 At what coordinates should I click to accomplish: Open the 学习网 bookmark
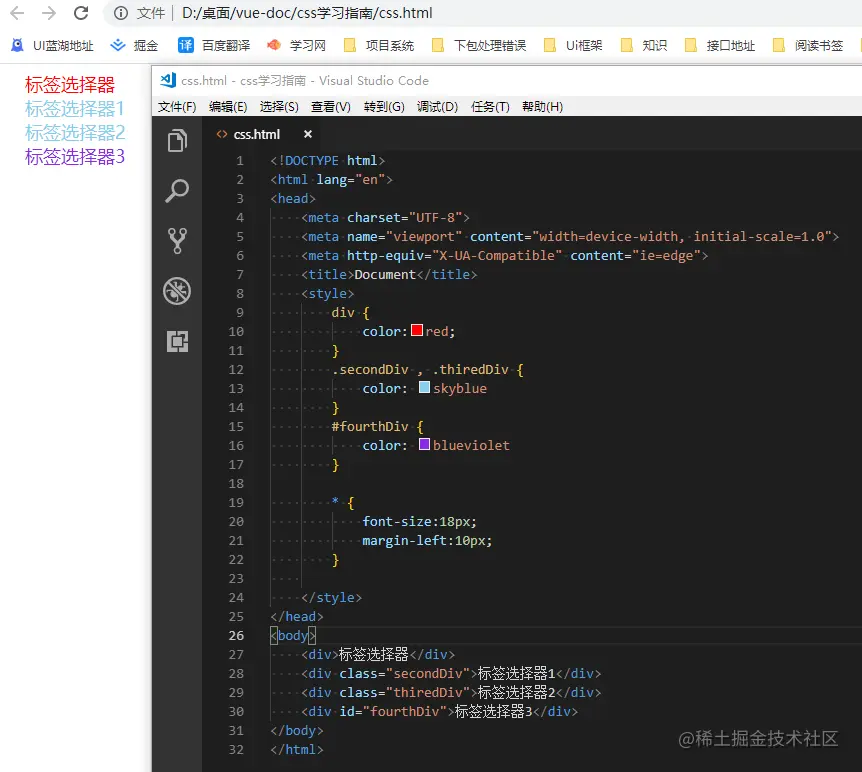(x=296, y=45)
